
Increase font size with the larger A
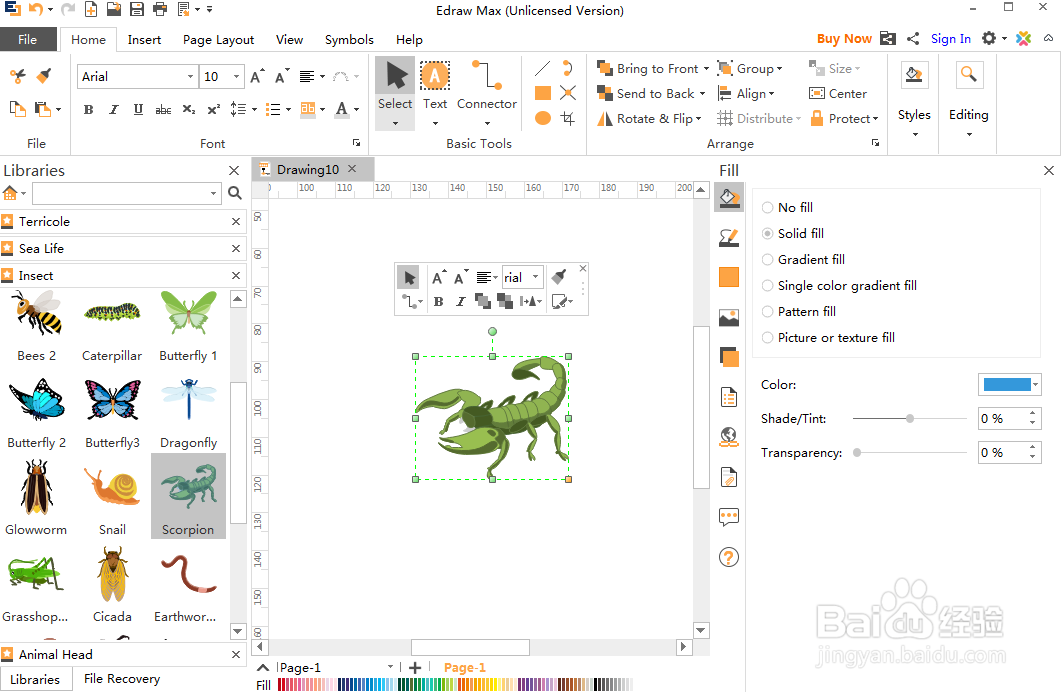coord(256,77)
